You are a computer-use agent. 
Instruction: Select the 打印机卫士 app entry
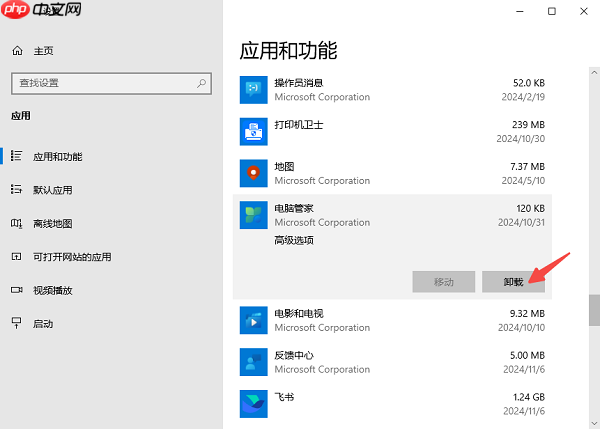tap(392, 132)
